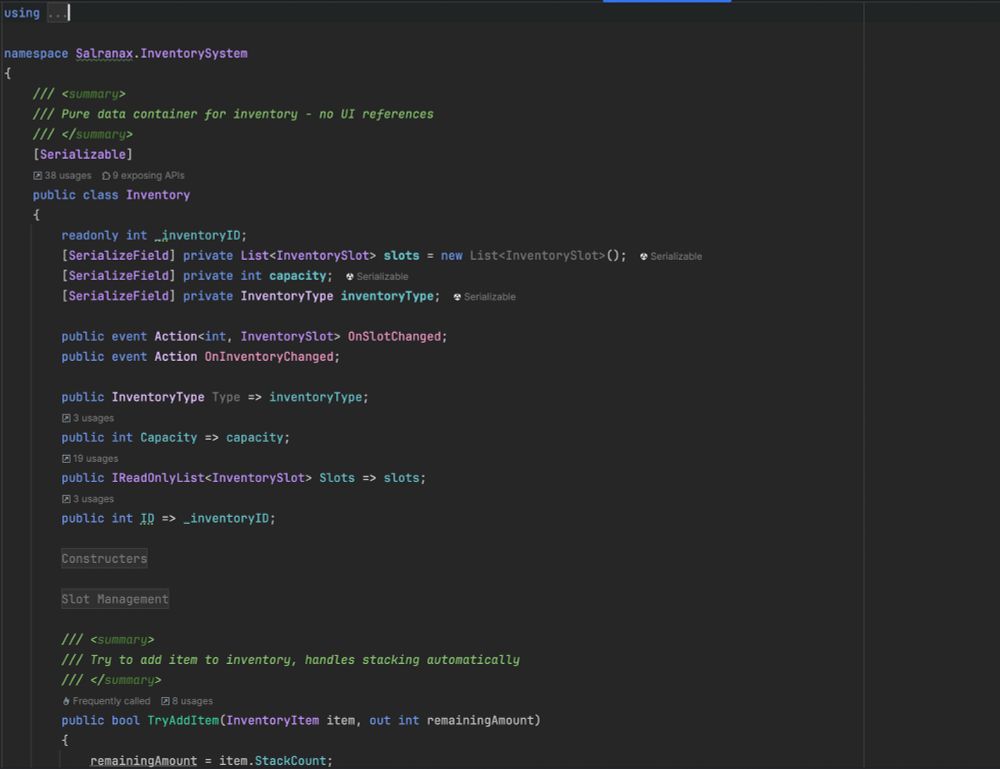Click the namespace keyword
Screen dimensions: 1000x769
36,54
